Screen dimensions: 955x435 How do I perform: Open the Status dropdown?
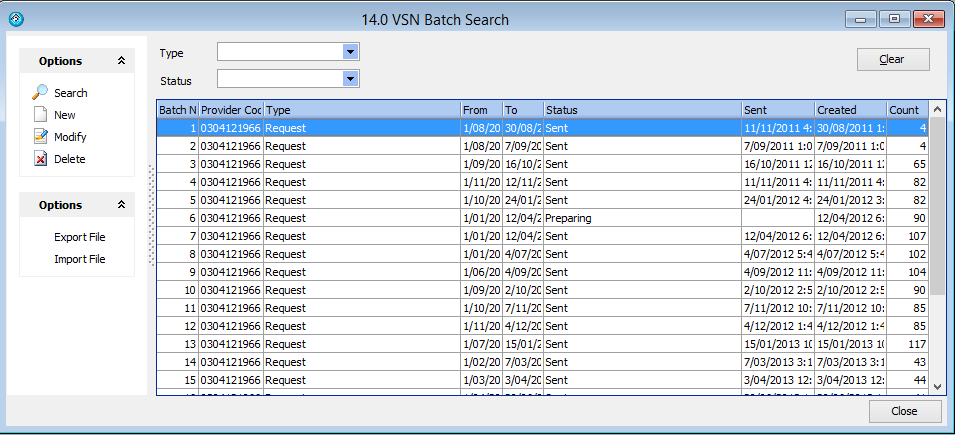[350, 79]
